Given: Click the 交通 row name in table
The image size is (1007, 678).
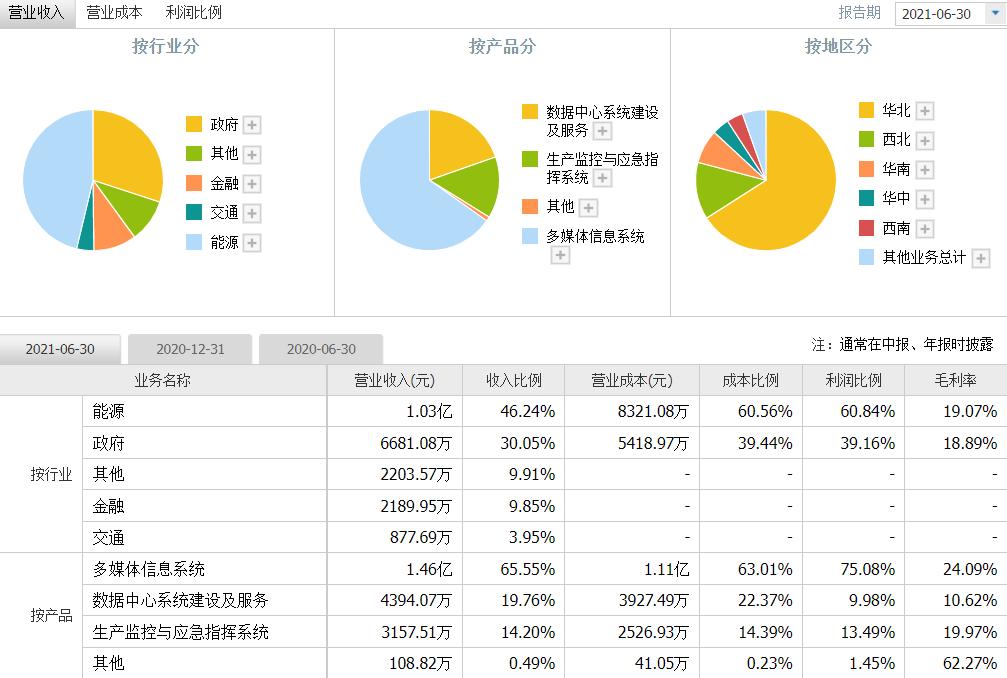Looking at the screenshot, I should tap(108, 537).
